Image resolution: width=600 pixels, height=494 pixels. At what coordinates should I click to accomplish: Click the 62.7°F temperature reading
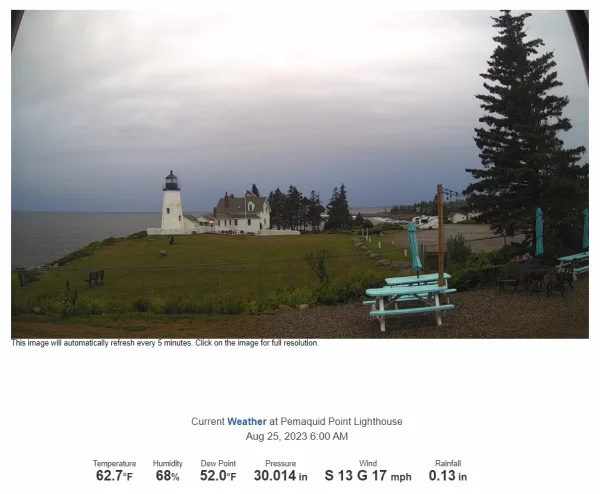coord(114,476)
